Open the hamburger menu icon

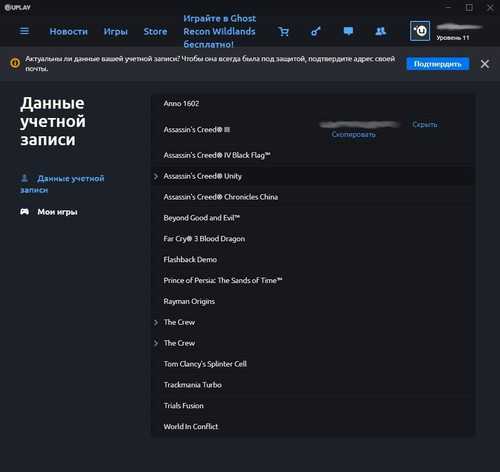pyautogui.click(x=24, y=31)
